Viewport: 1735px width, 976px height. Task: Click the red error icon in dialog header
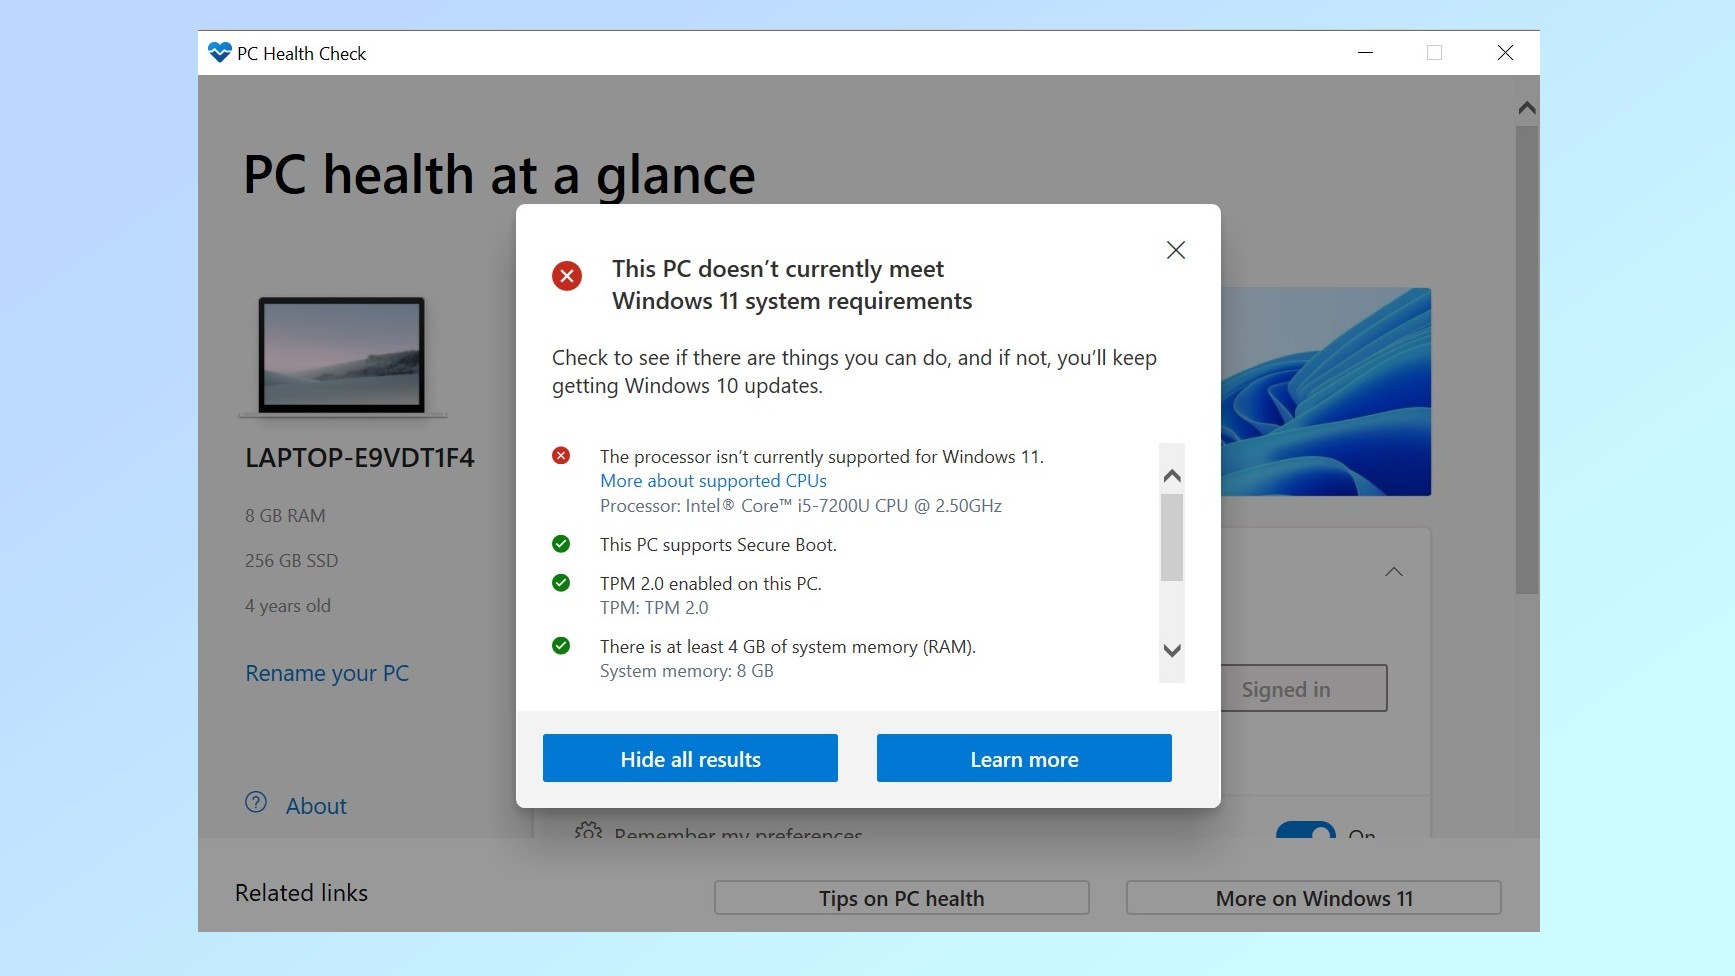click(x=567, y=276)
